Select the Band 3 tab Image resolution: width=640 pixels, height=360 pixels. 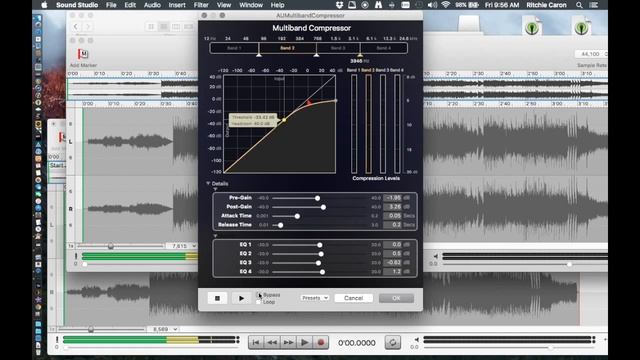[338, 48]
